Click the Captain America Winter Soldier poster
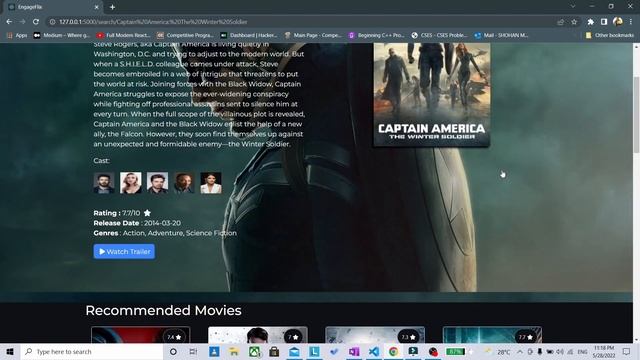This screenshot has width=640, height=360. click(x=432, y=95)
